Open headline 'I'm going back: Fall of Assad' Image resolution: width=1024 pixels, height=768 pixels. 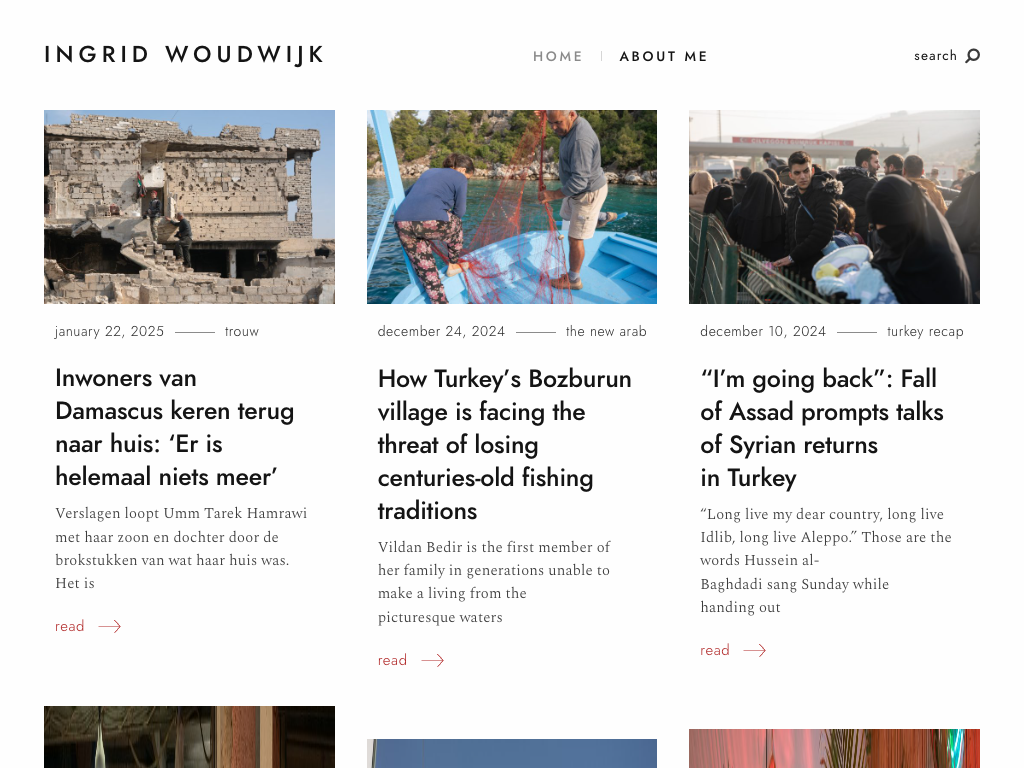(822, 428)
